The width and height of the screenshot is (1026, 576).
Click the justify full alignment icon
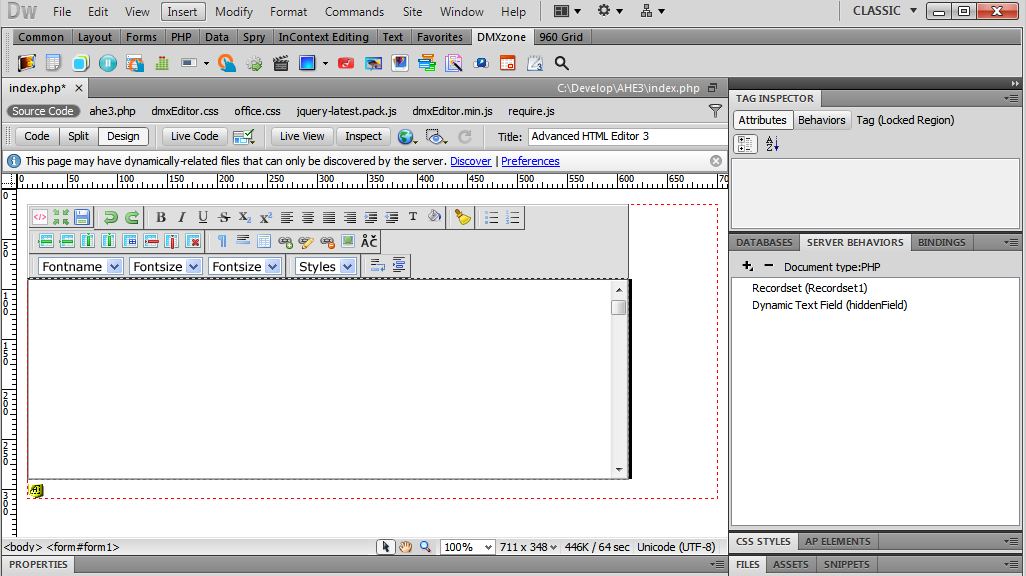point(328,217)
